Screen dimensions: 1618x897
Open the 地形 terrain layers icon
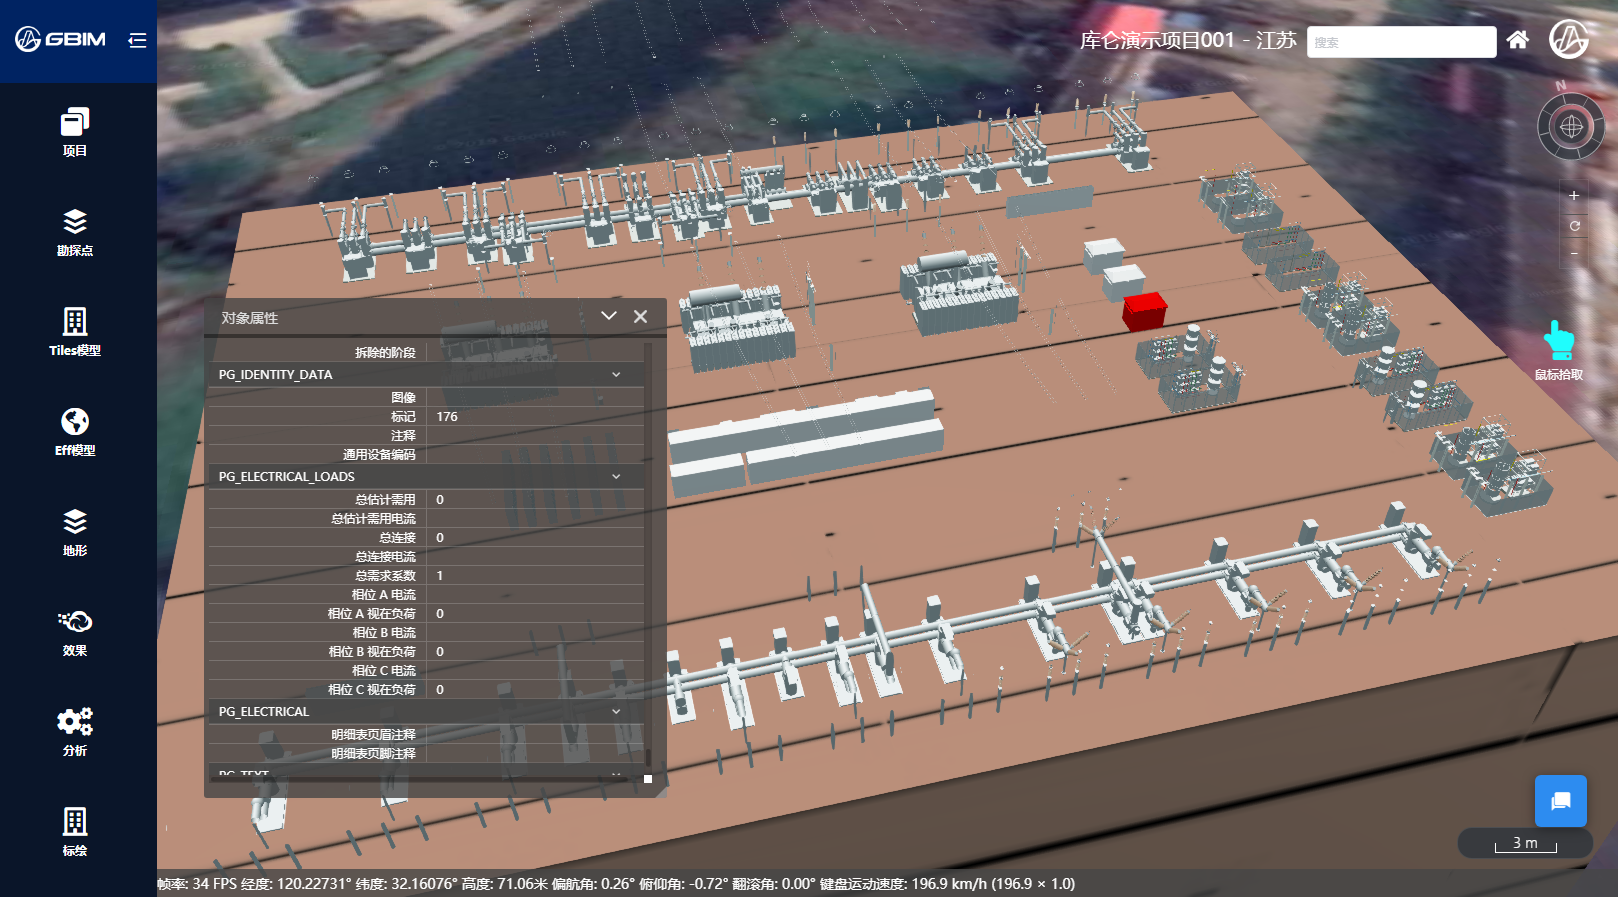click(x=75, y=532)
